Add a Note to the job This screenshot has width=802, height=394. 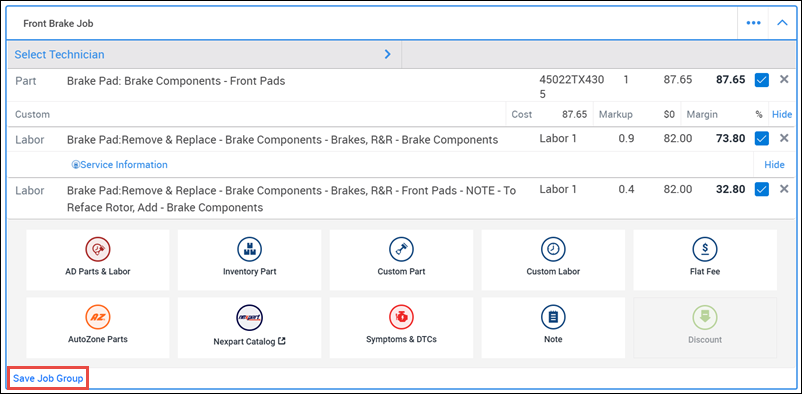(553, 327)
